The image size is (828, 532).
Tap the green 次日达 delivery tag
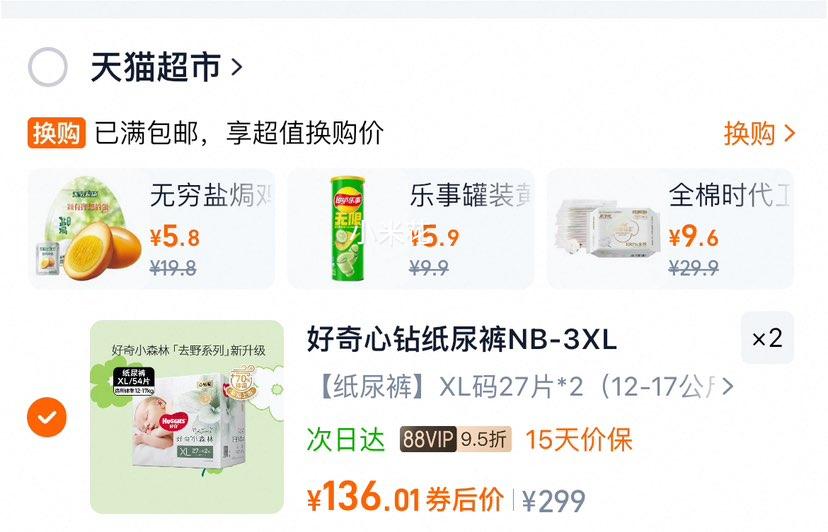pyautogui.click(x=346, y=440)
